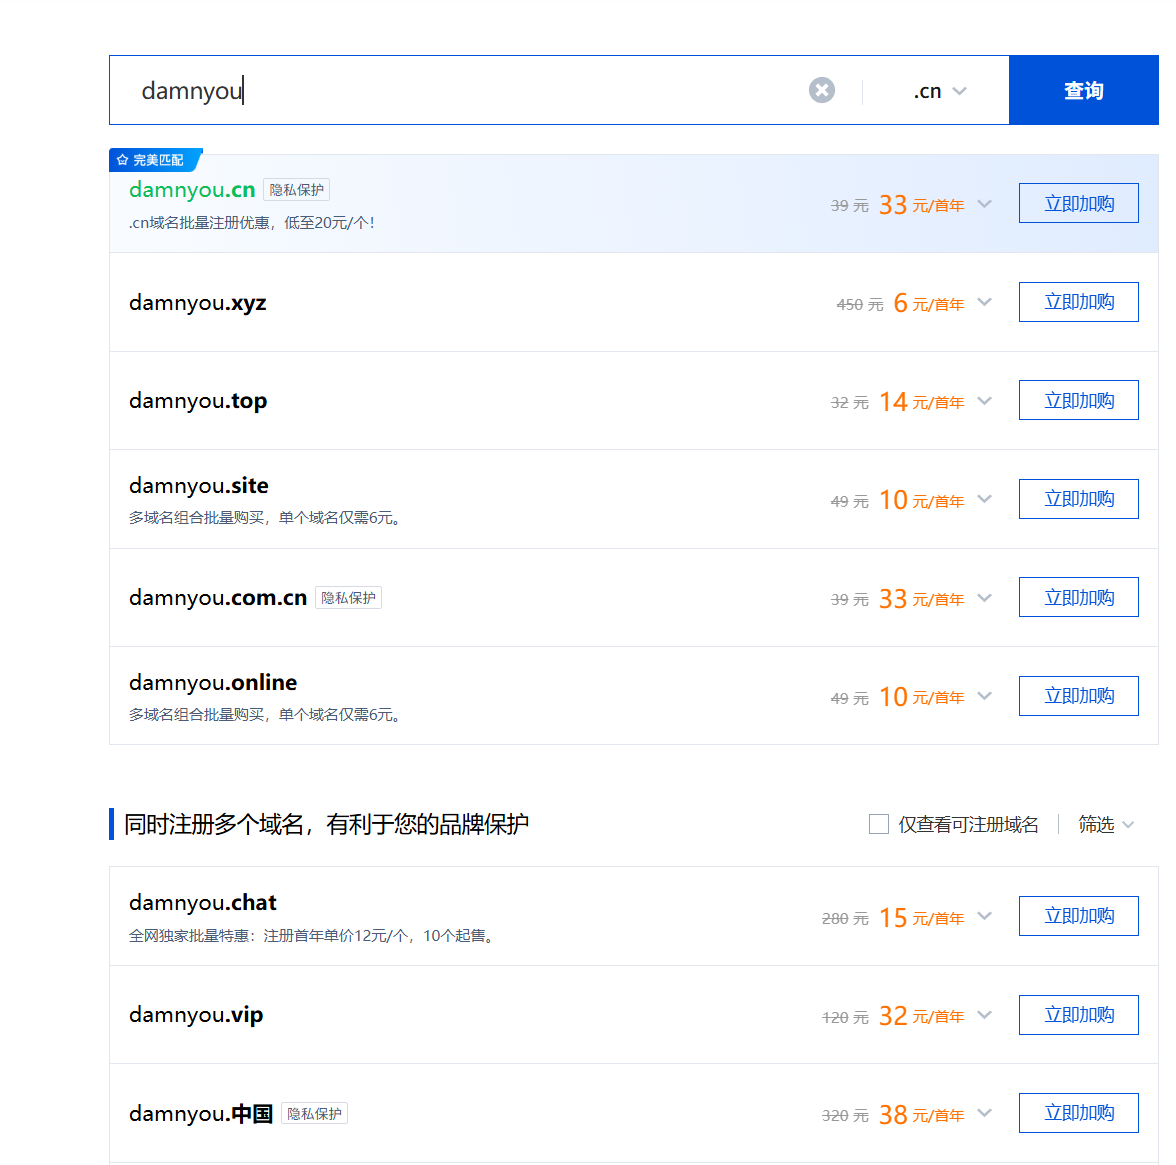Add damnyou.xyz to cart with 立即加购
1176x1165 pixels.
(x=1078, y=302)
